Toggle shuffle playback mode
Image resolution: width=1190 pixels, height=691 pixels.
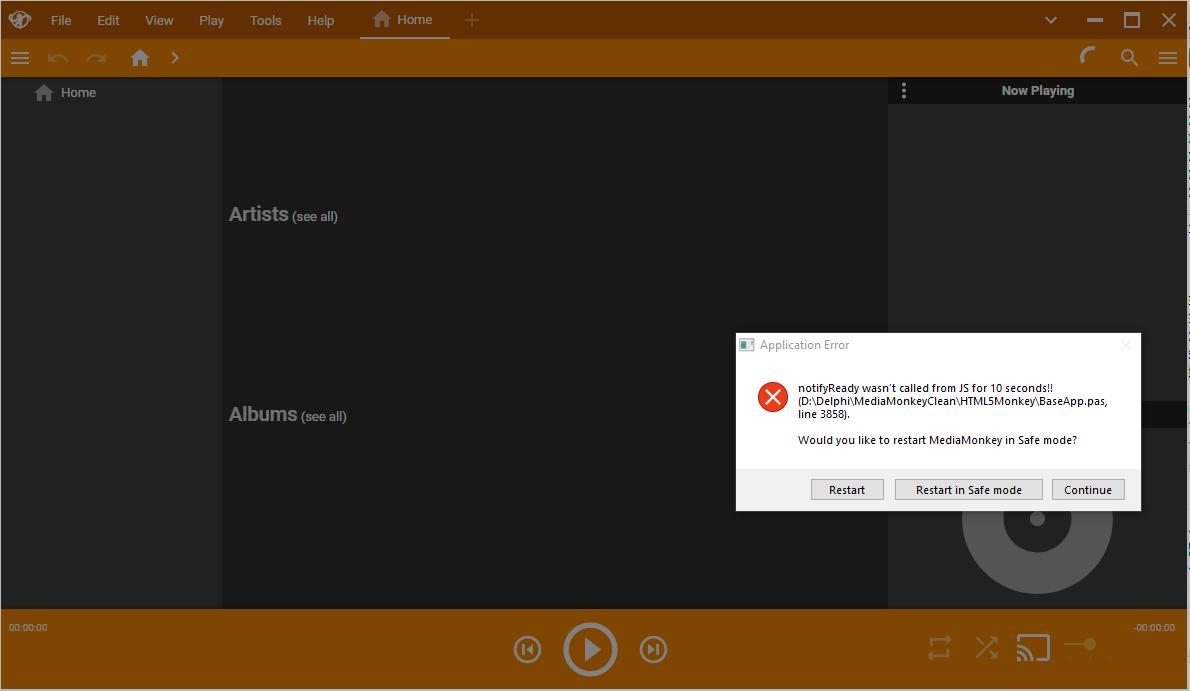986,648
